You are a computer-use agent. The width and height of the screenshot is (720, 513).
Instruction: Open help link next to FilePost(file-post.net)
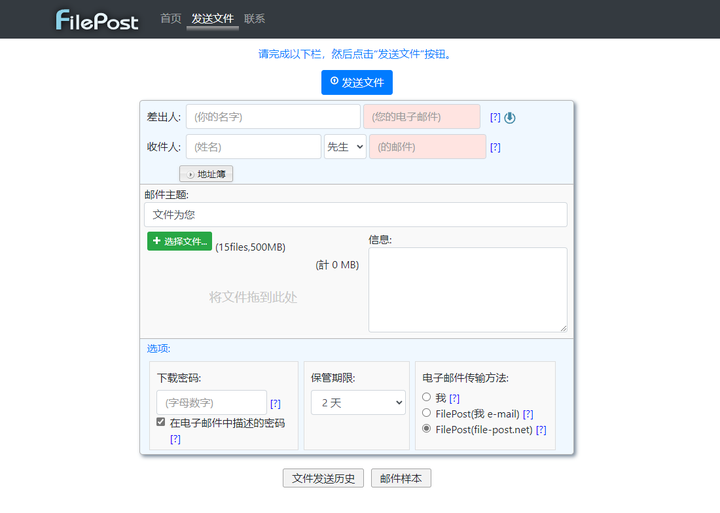pyautogui.click(x=541, y=430)
